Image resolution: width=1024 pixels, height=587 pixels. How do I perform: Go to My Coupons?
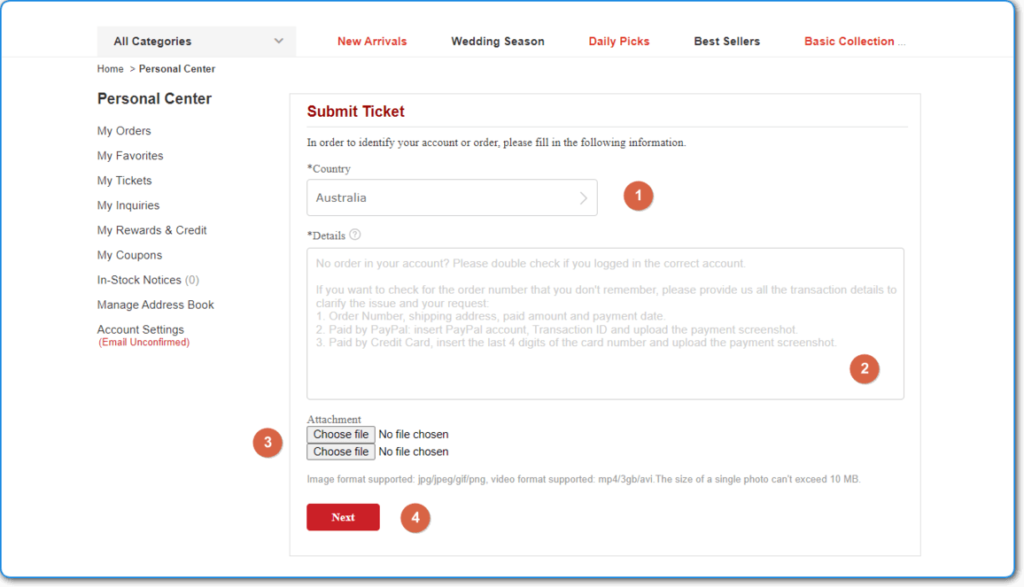click(x=129, y=255)
